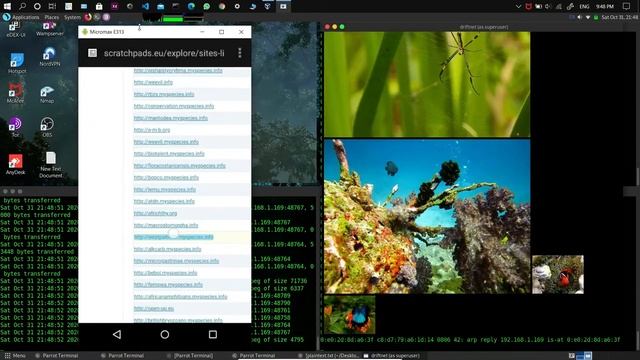
Task: Launch Firefox from Parrot top panel
Action: [88, 17]
